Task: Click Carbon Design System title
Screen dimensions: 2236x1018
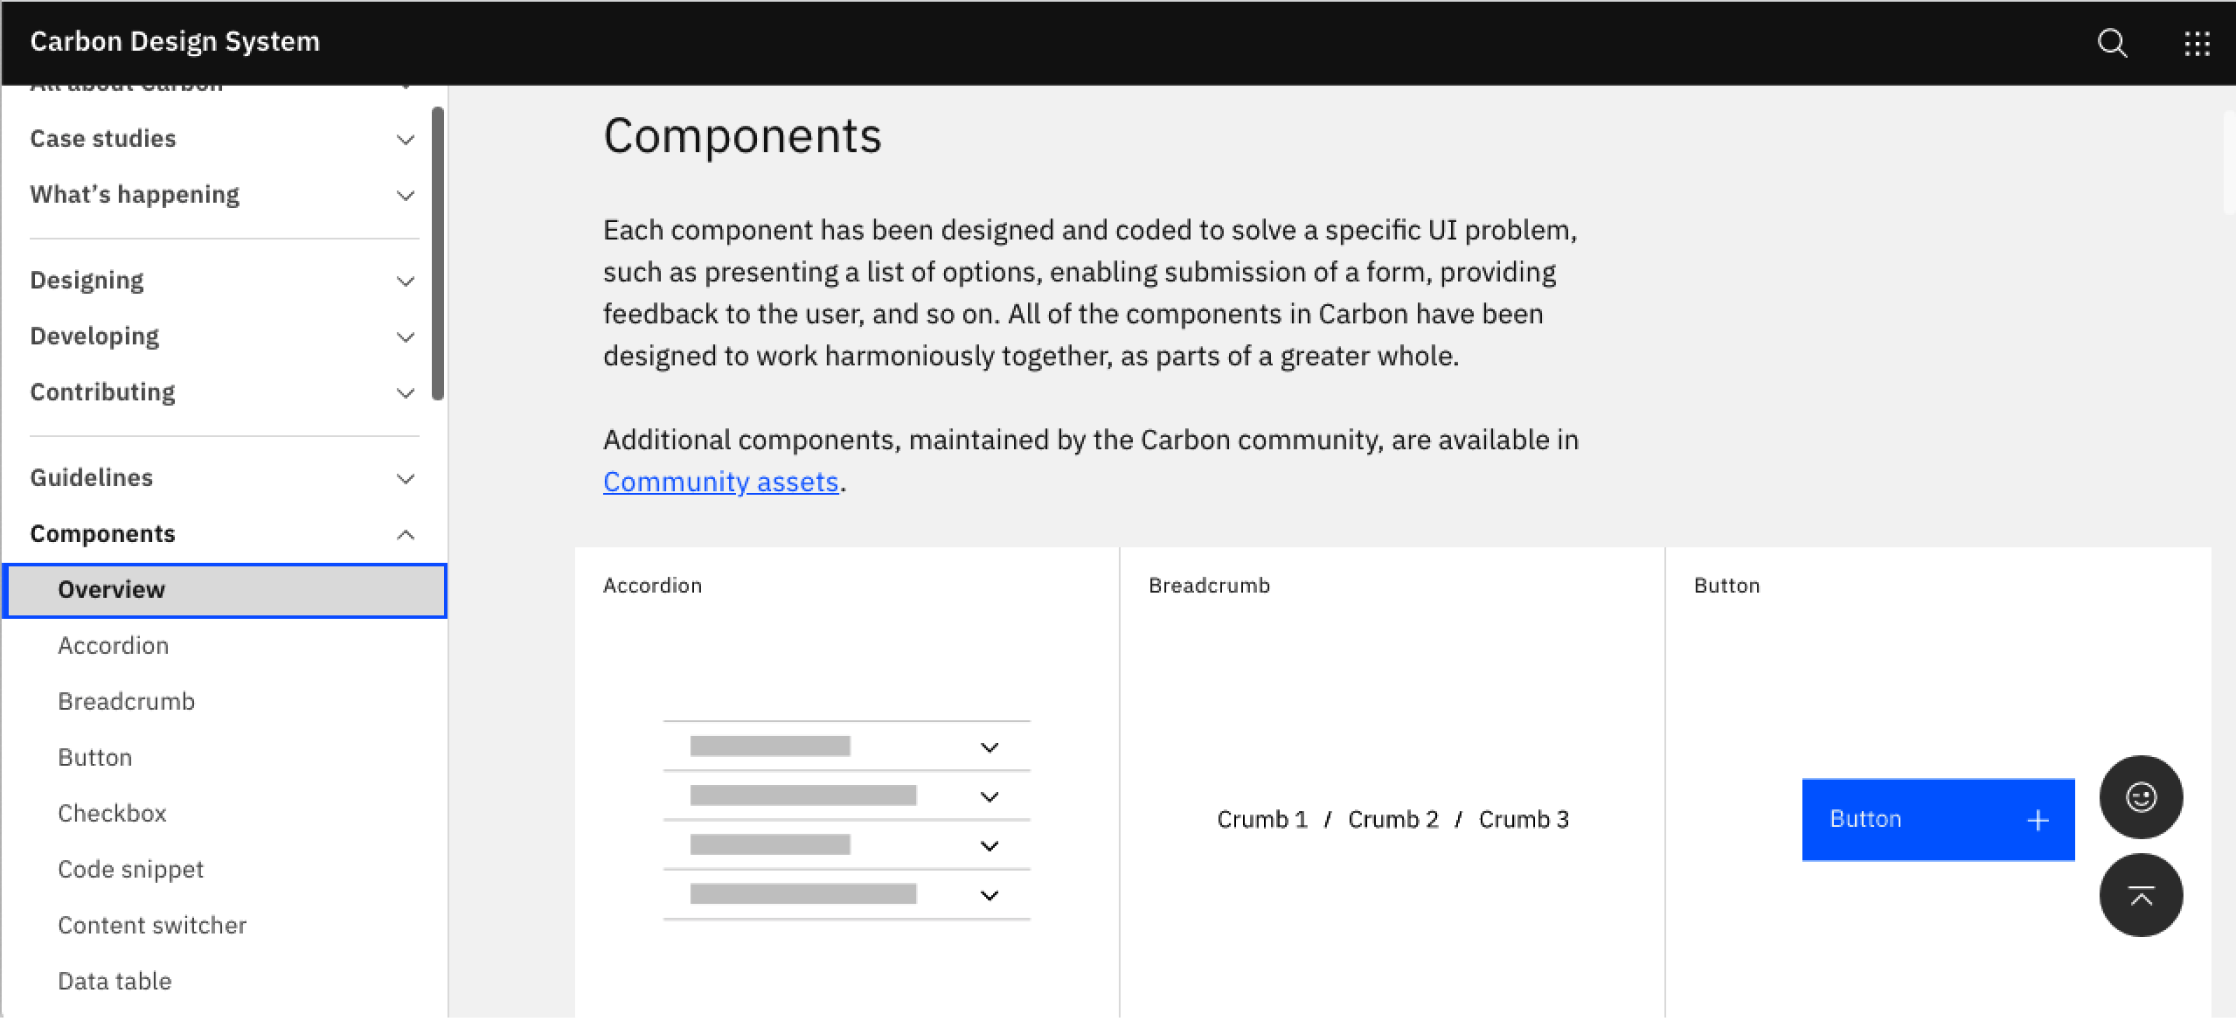Action: (175, 41)
